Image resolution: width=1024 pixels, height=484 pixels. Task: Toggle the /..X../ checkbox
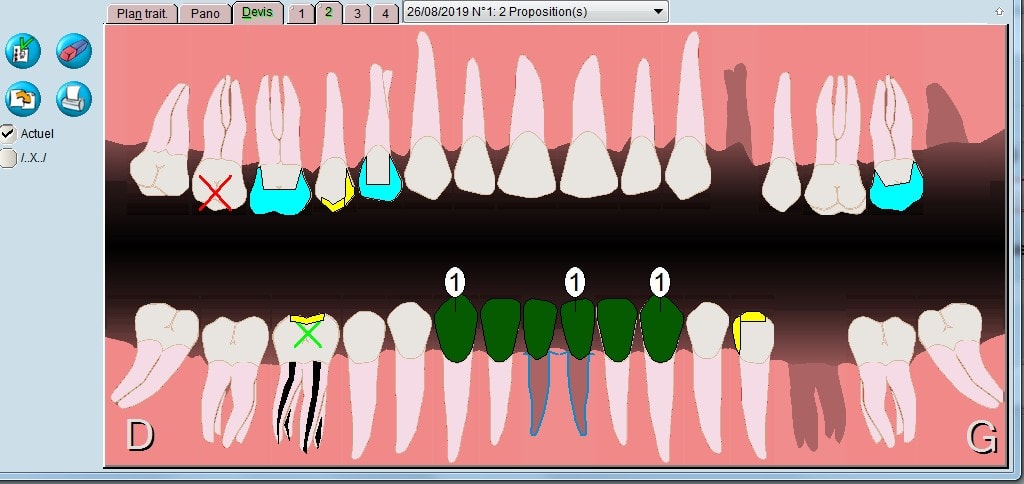8,158
